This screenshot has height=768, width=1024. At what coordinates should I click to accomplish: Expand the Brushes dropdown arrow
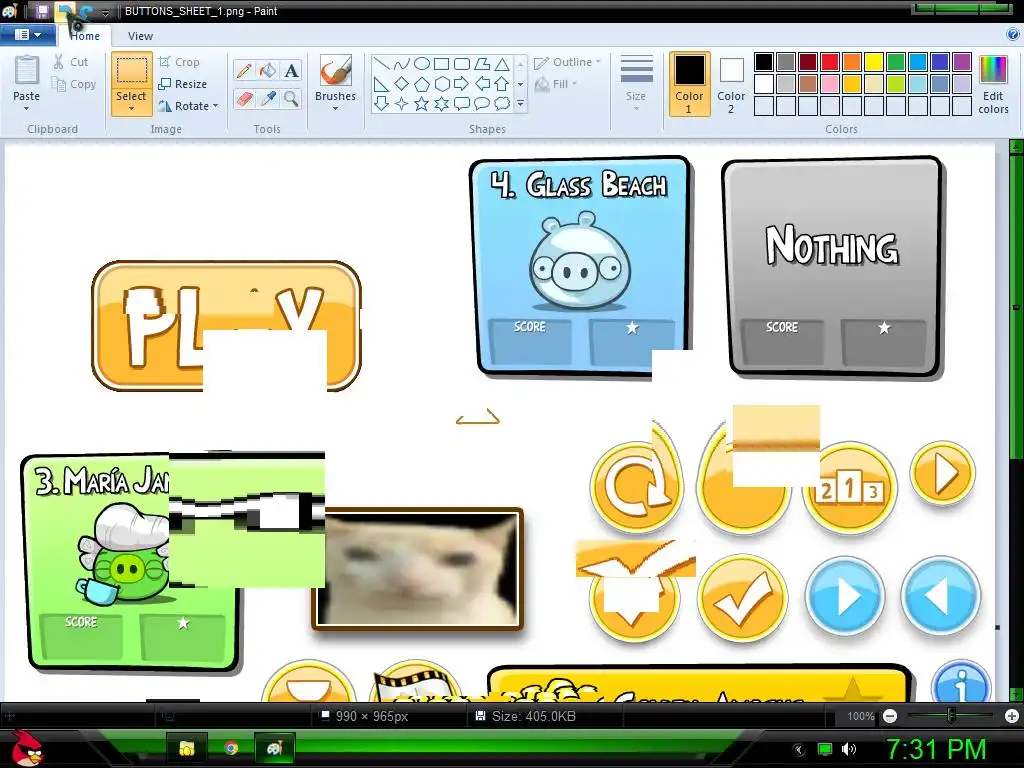(336, 108)
